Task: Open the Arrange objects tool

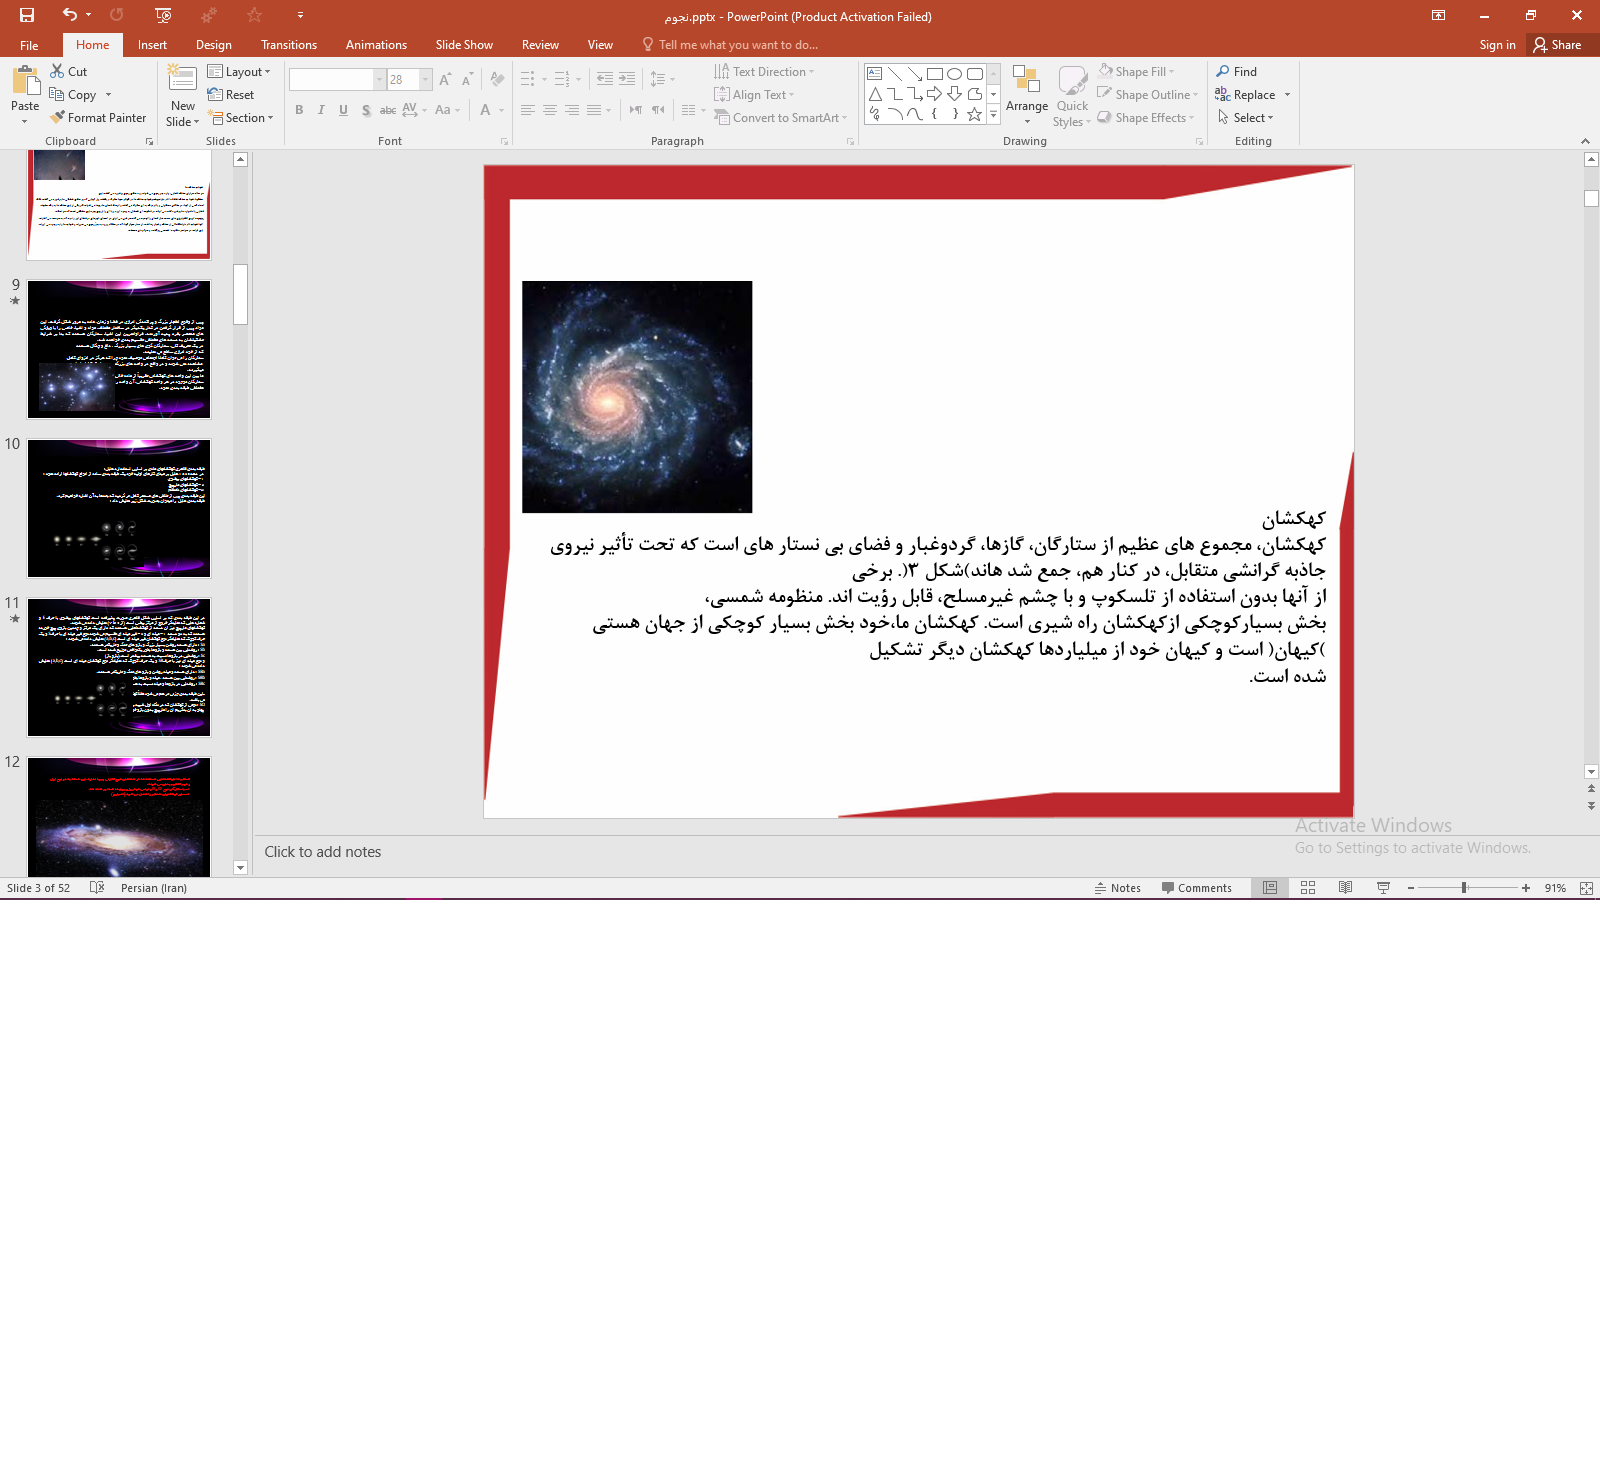Action: 1026,94
